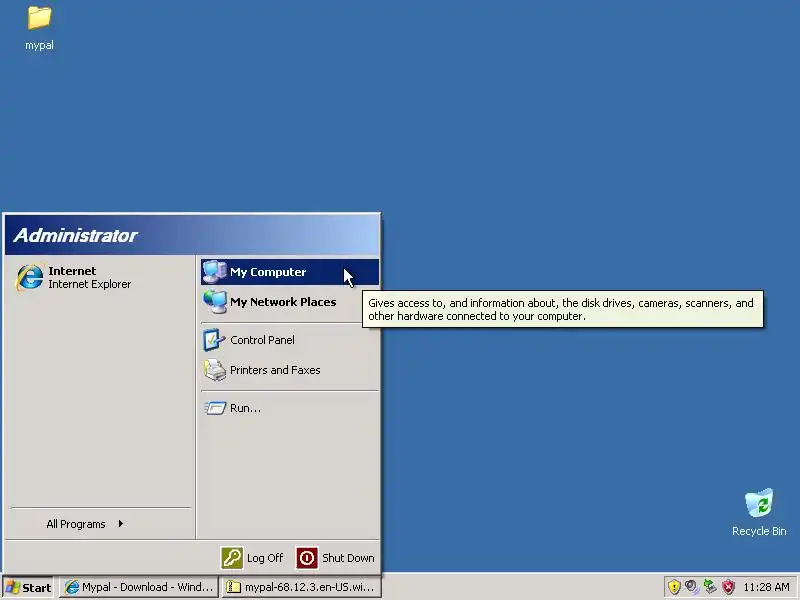Click the Control Panel icon
The image size is (800, 600).
point(214,340)
